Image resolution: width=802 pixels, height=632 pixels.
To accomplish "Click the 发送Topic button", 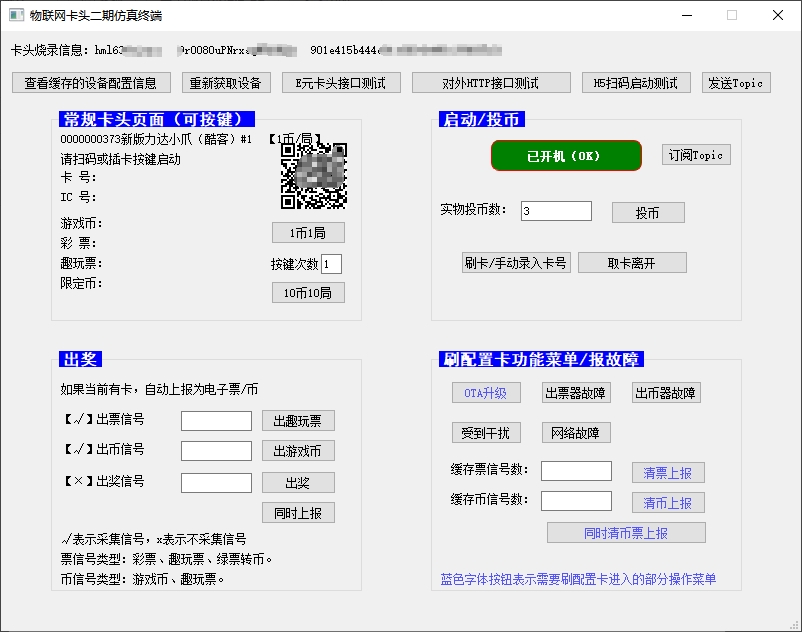I will pos(736,83).
